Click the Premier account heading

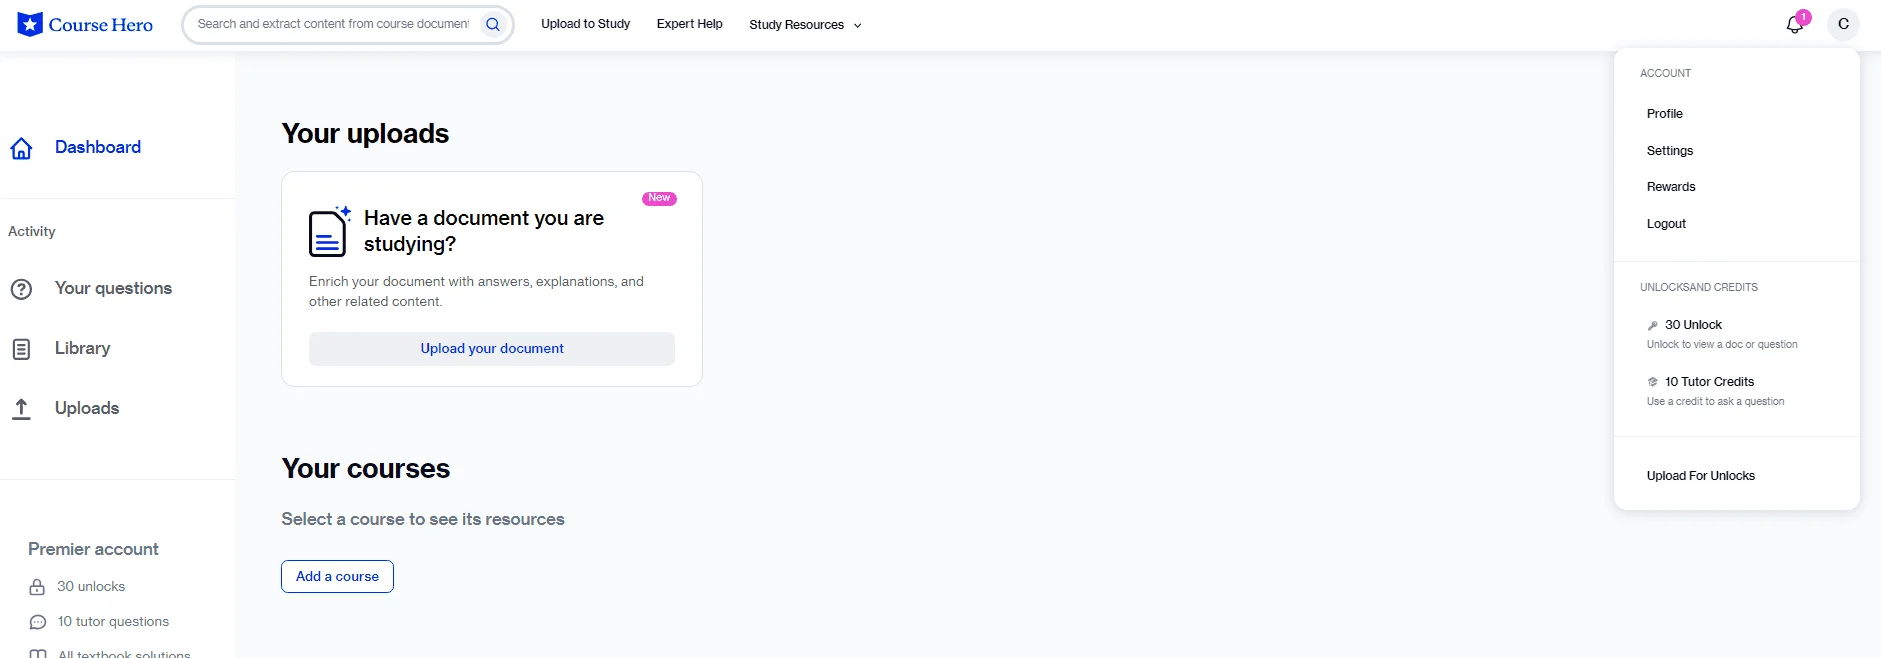click(93, 549)
